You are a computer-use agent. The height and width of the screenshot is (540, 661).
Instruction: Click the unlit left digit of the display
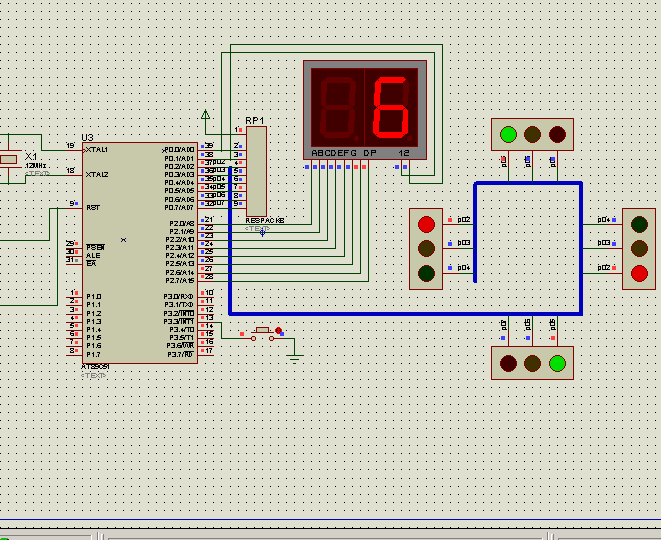coord(338,107)
